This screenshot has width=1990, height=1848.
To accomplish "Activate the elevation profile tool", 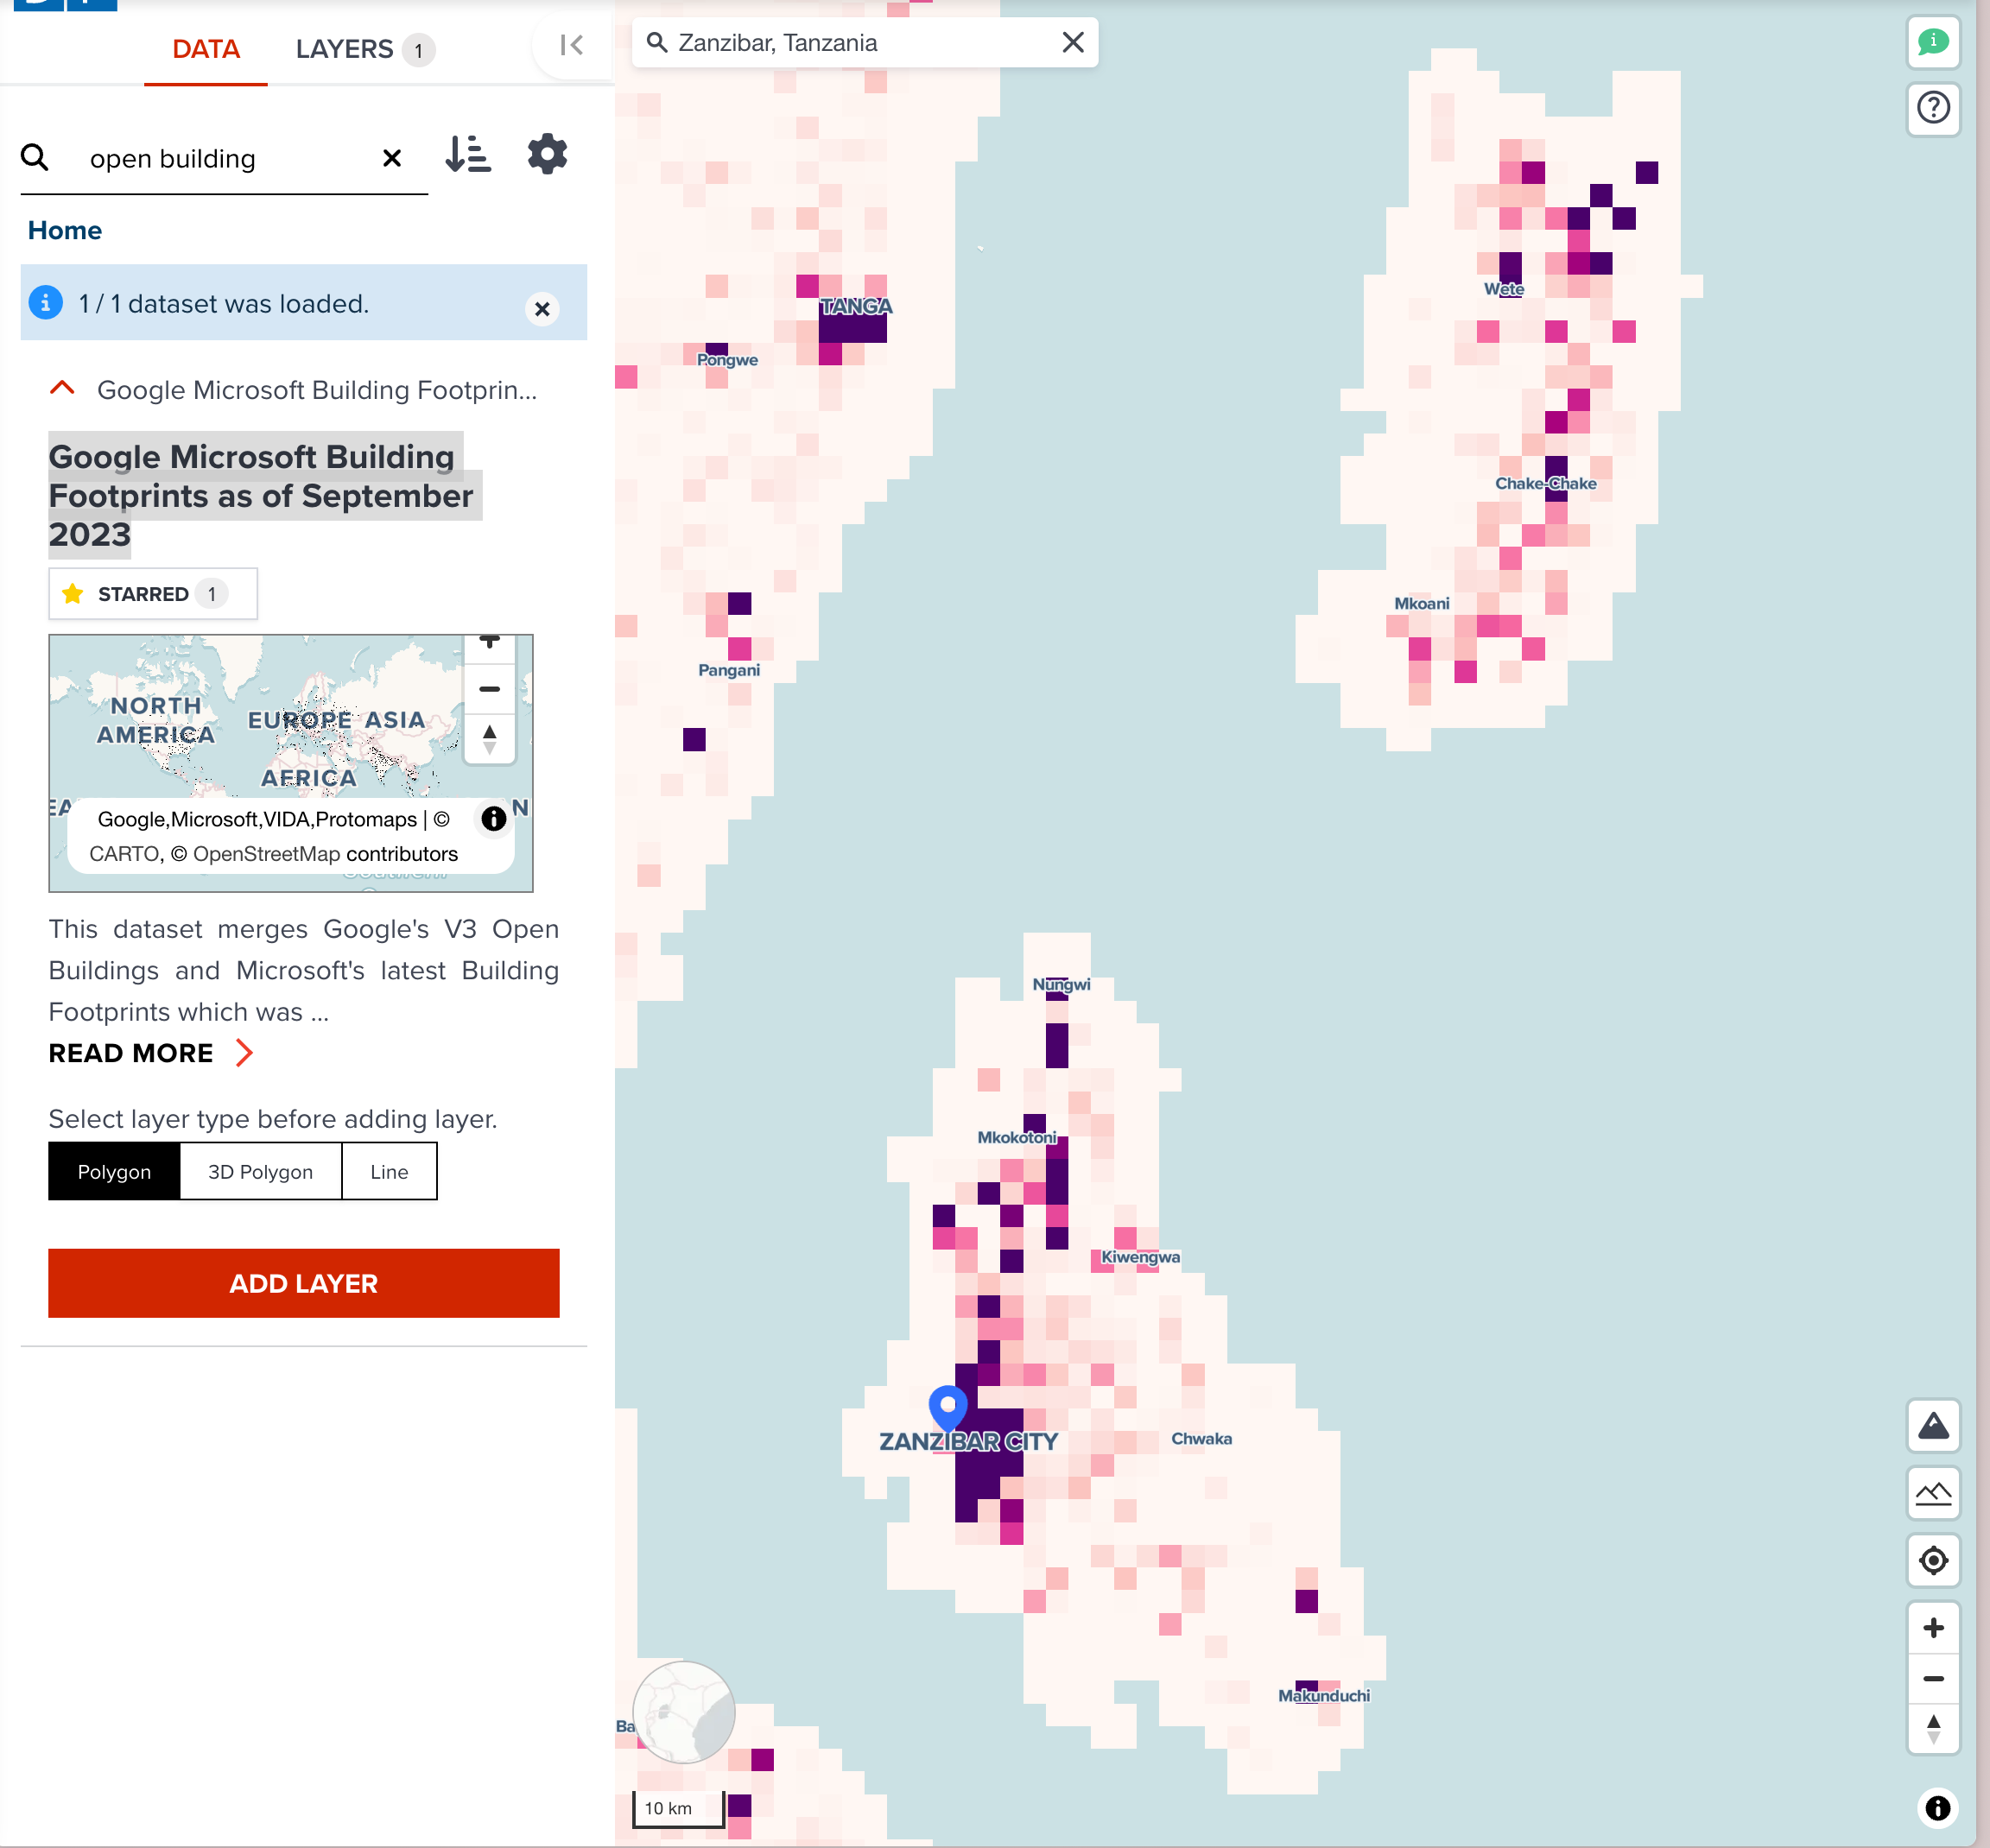I will click(x=1934, y=1493).
